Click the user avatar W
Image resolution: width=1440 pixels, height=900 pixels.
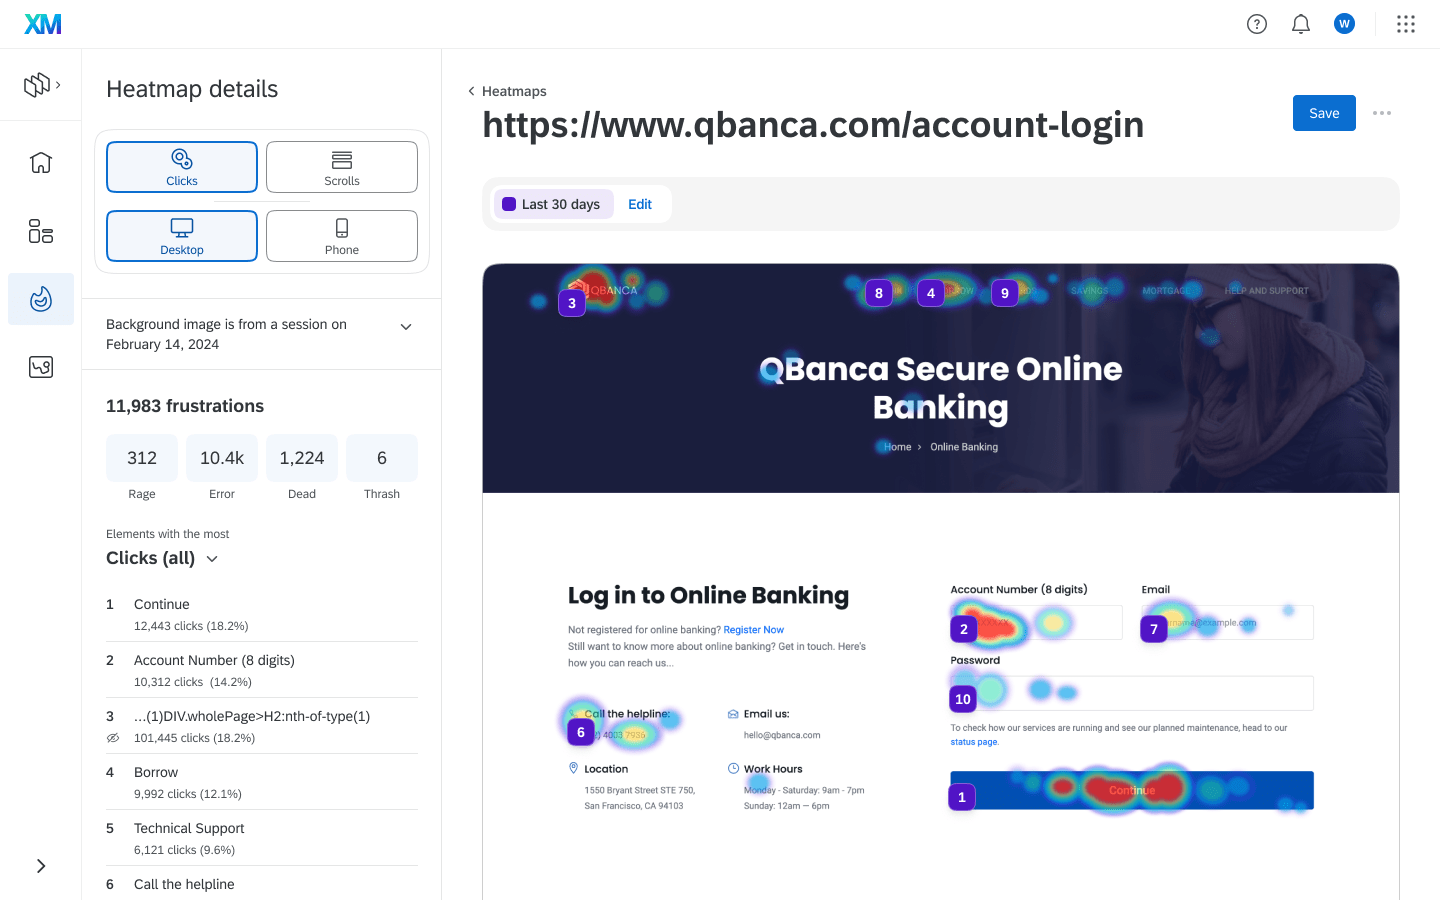(x=1344, y=23)
